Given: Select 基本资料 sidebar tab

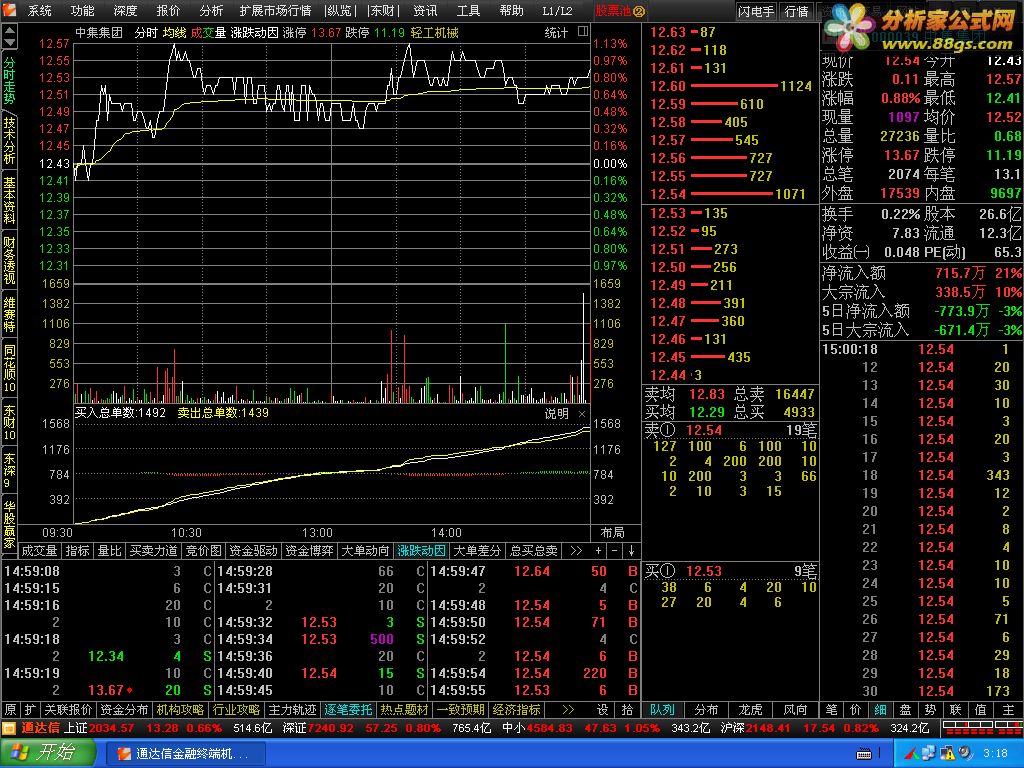Looking at the screenshot, I should pos(9,200).
